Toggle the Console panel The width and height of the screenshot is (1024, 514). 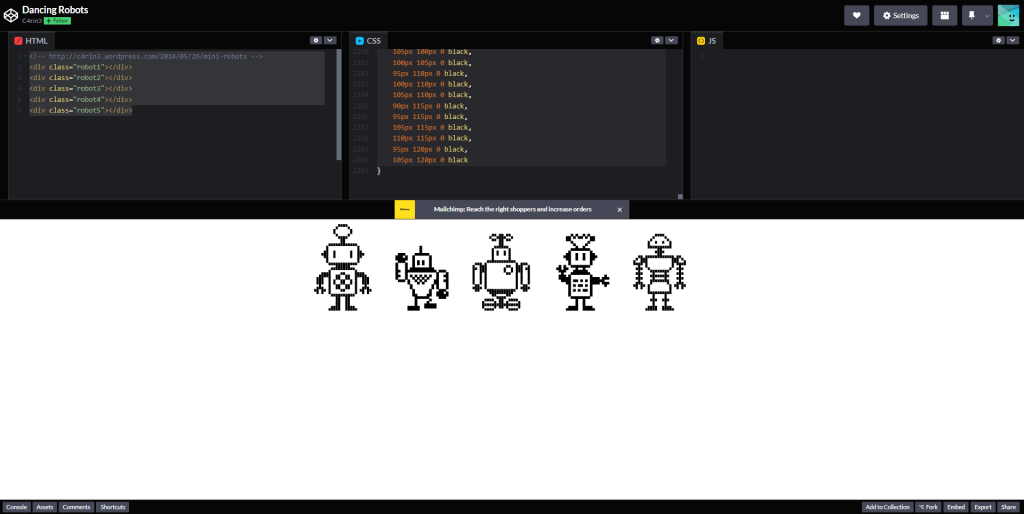[x=16, y=507]
